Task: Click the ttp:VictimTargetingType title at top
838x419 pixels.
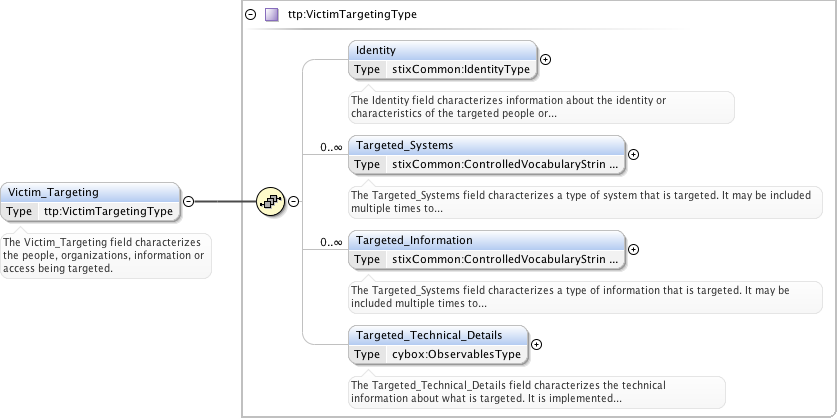Action: tap(352, 15)
